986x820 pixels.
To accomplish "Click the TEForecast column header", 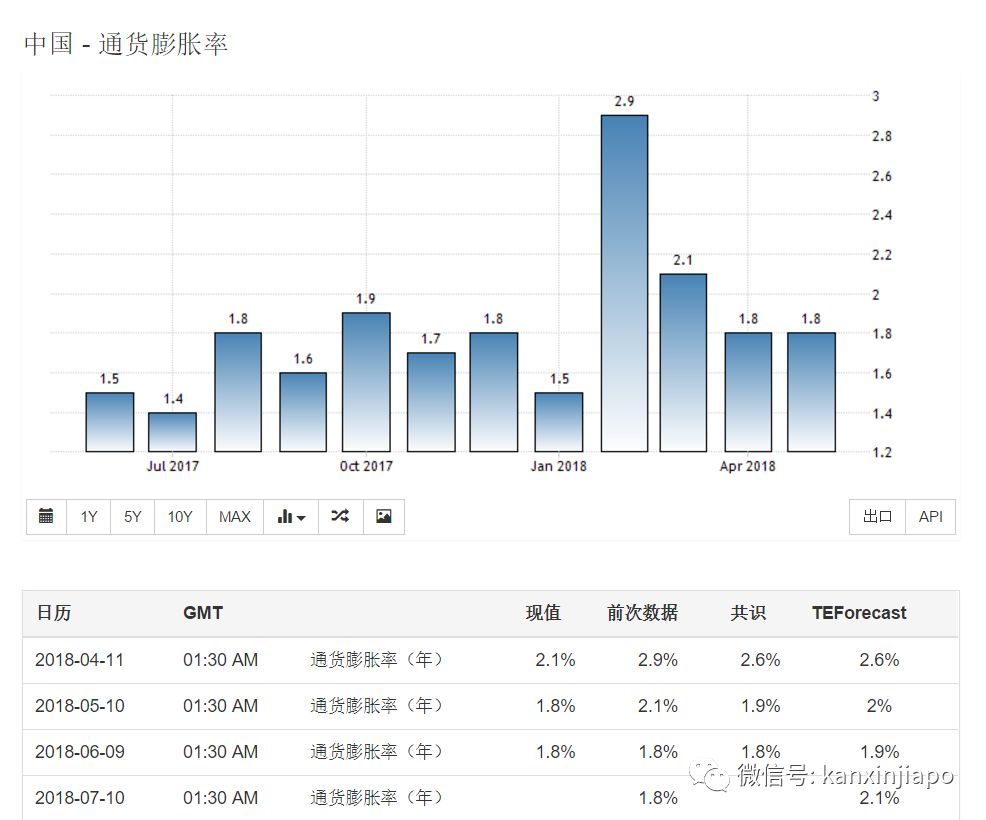I will (x=859, y=613).
